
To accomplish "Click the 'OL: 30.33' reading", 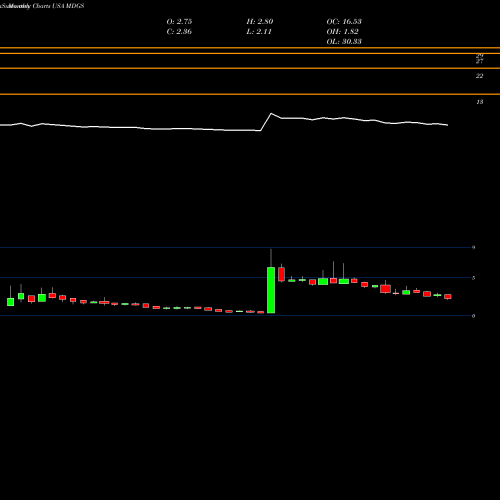I will coord(344,41).
